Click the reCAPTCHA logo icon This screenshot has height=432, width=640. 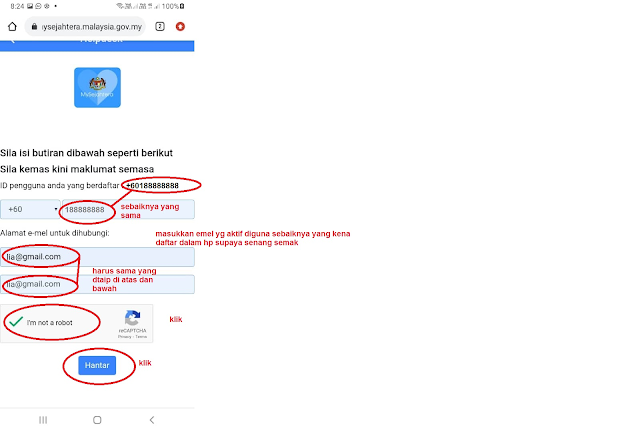pyautogui.click(x=132, y=318)
